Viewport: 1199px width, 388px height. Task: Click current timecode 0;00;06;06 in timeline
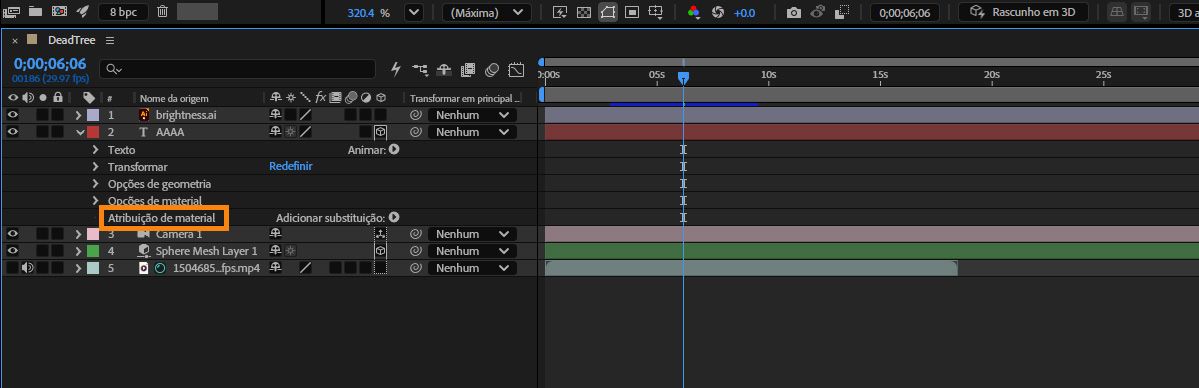point(50,64)
